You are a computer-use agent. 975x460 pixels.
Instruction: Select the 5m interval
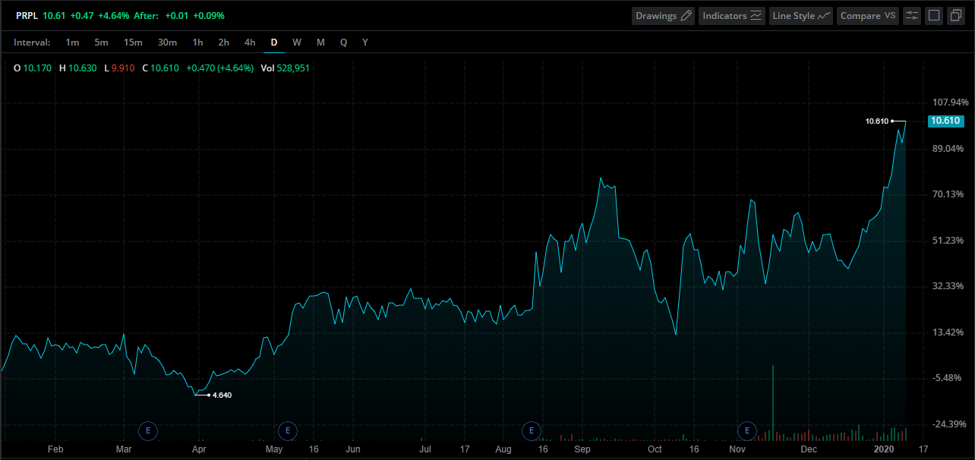pos(101,42)
